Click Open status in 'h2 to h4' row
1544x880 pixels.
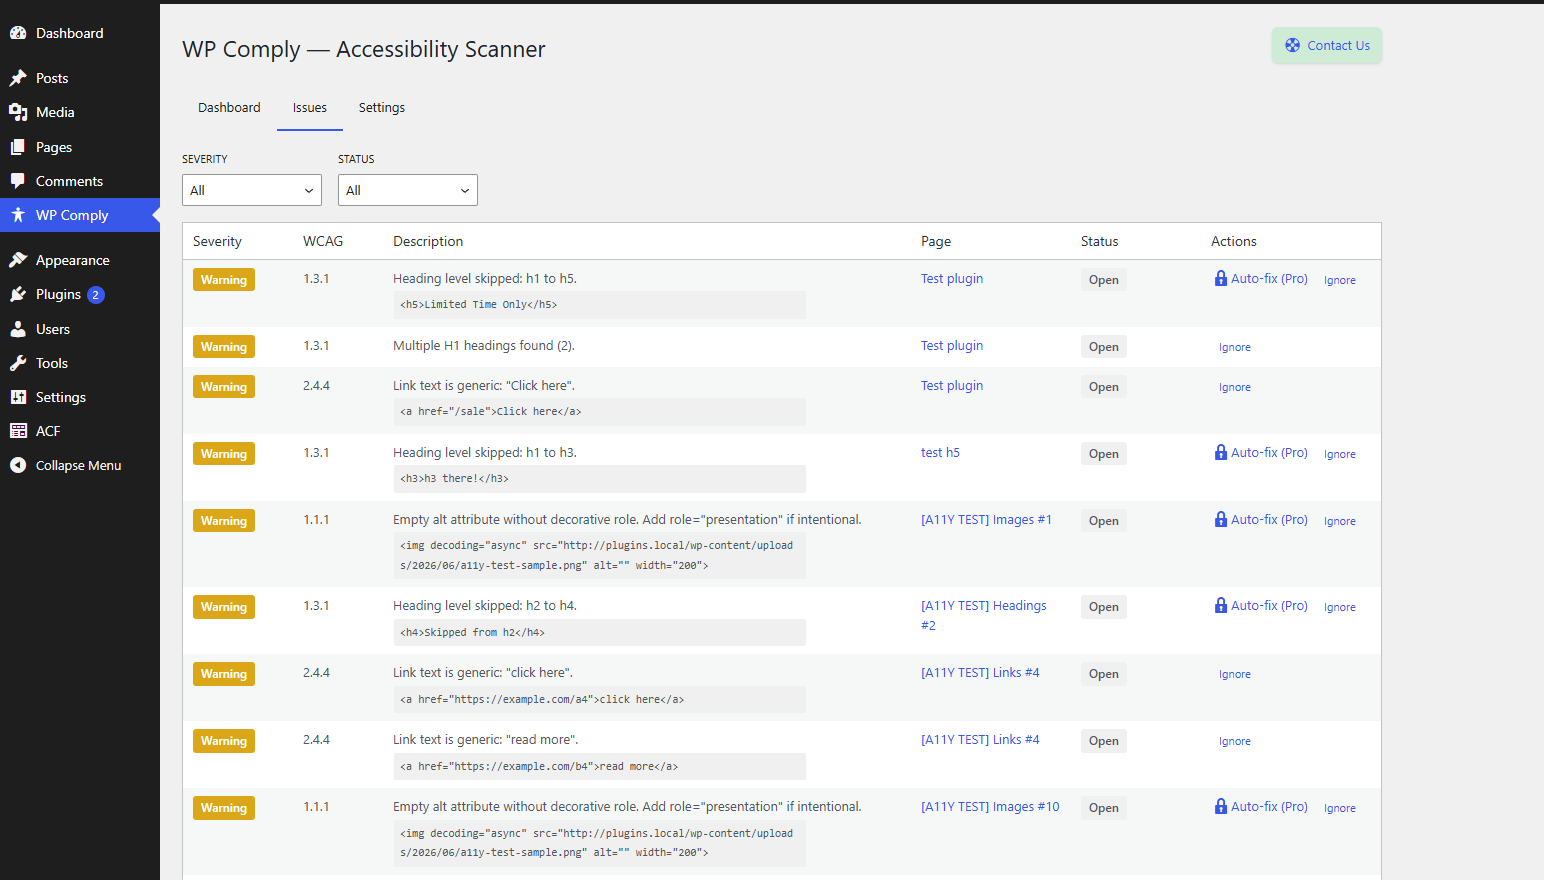click(1104, 607)
